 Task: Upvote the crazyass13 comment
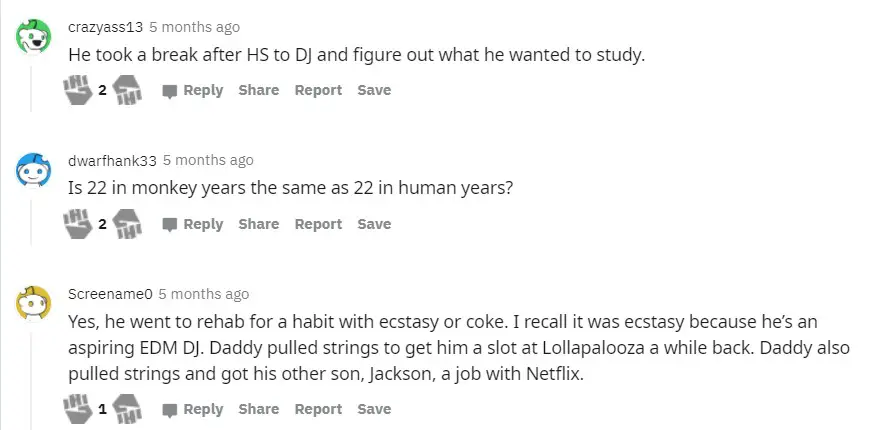79,90
